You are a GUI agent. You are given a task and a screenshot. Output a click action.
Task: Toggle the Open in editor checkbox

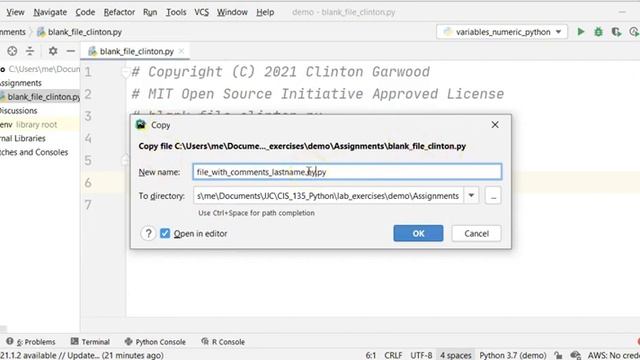(x=165, y=233)
